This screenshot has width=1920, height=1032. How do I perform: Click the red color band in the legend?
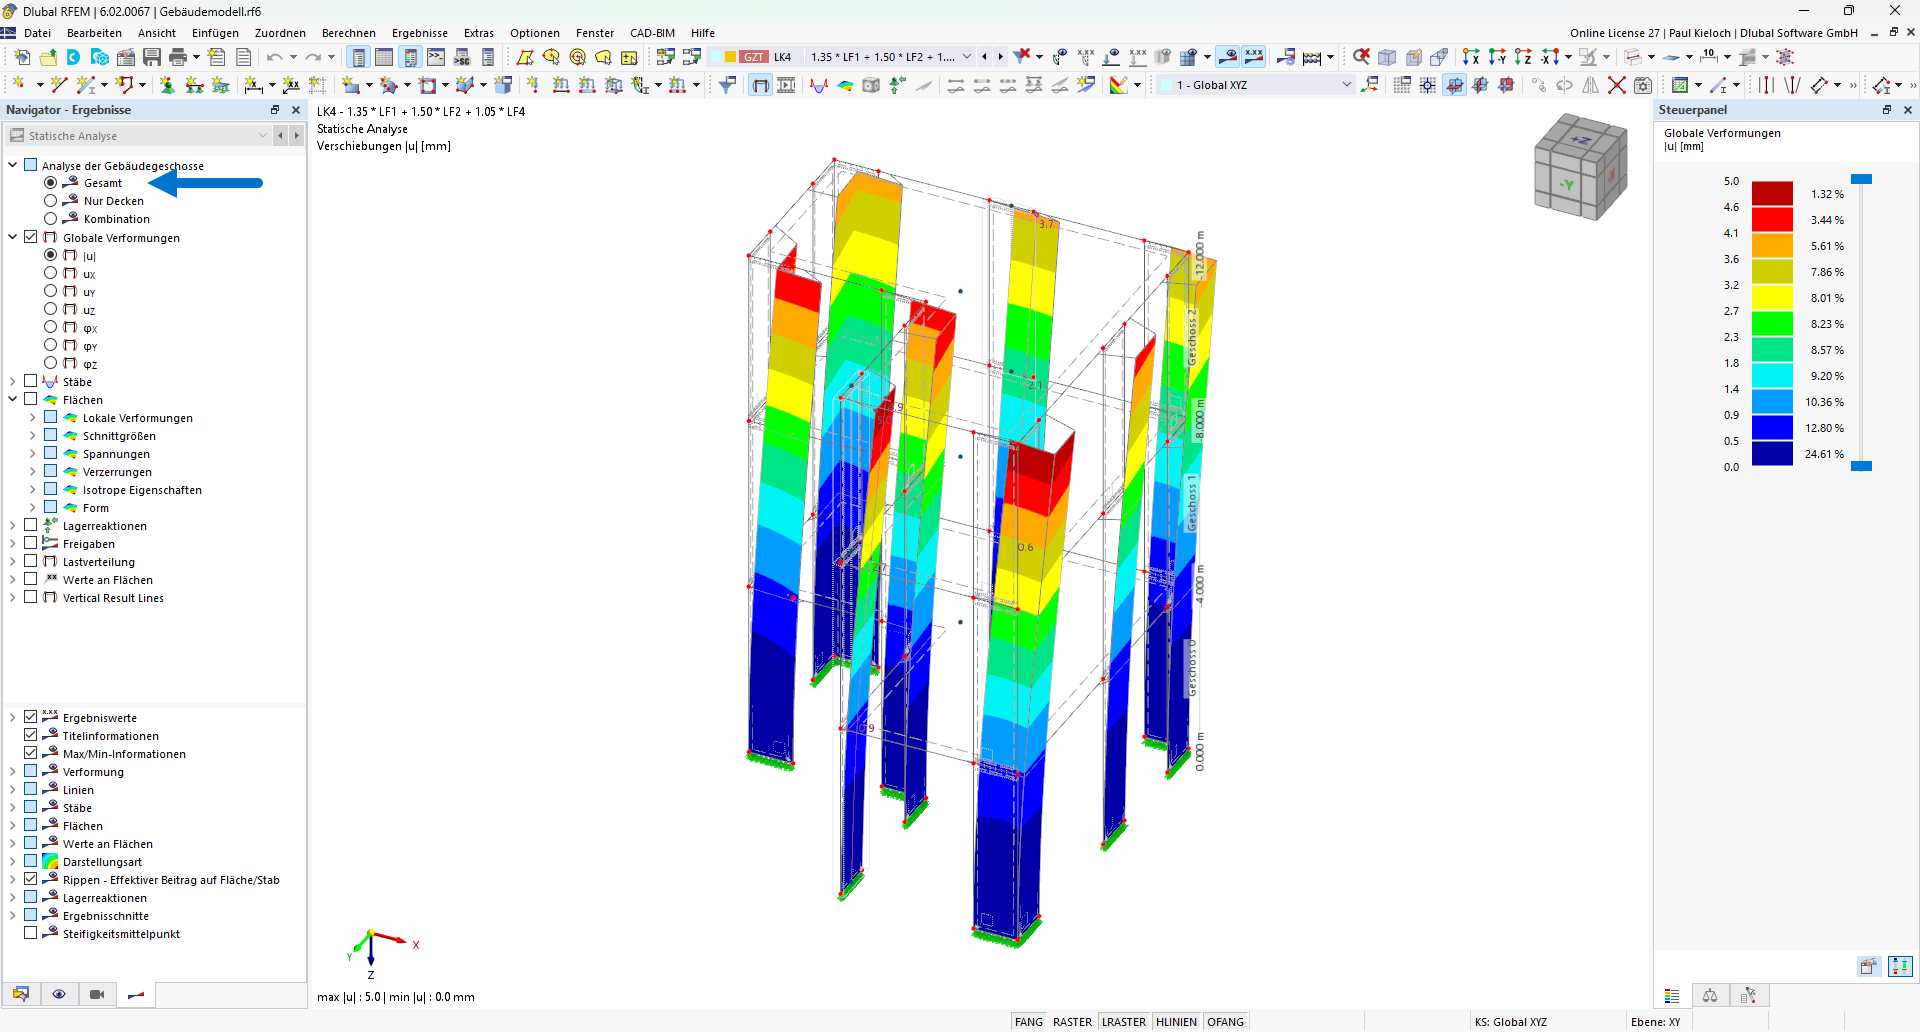[1775, 219]
